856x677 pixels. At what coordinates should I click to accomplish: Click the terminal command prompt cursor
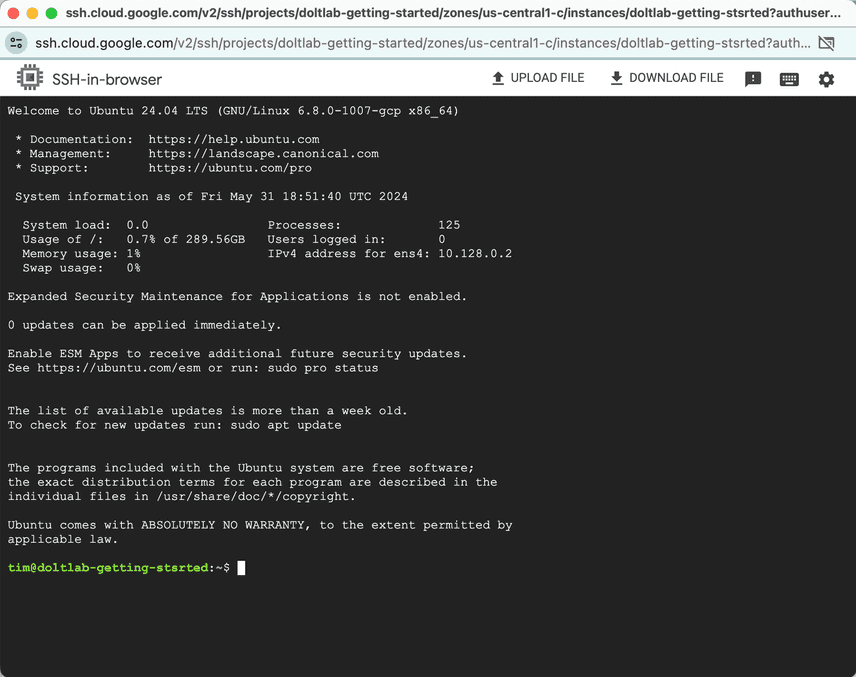[x=241, y=568]
